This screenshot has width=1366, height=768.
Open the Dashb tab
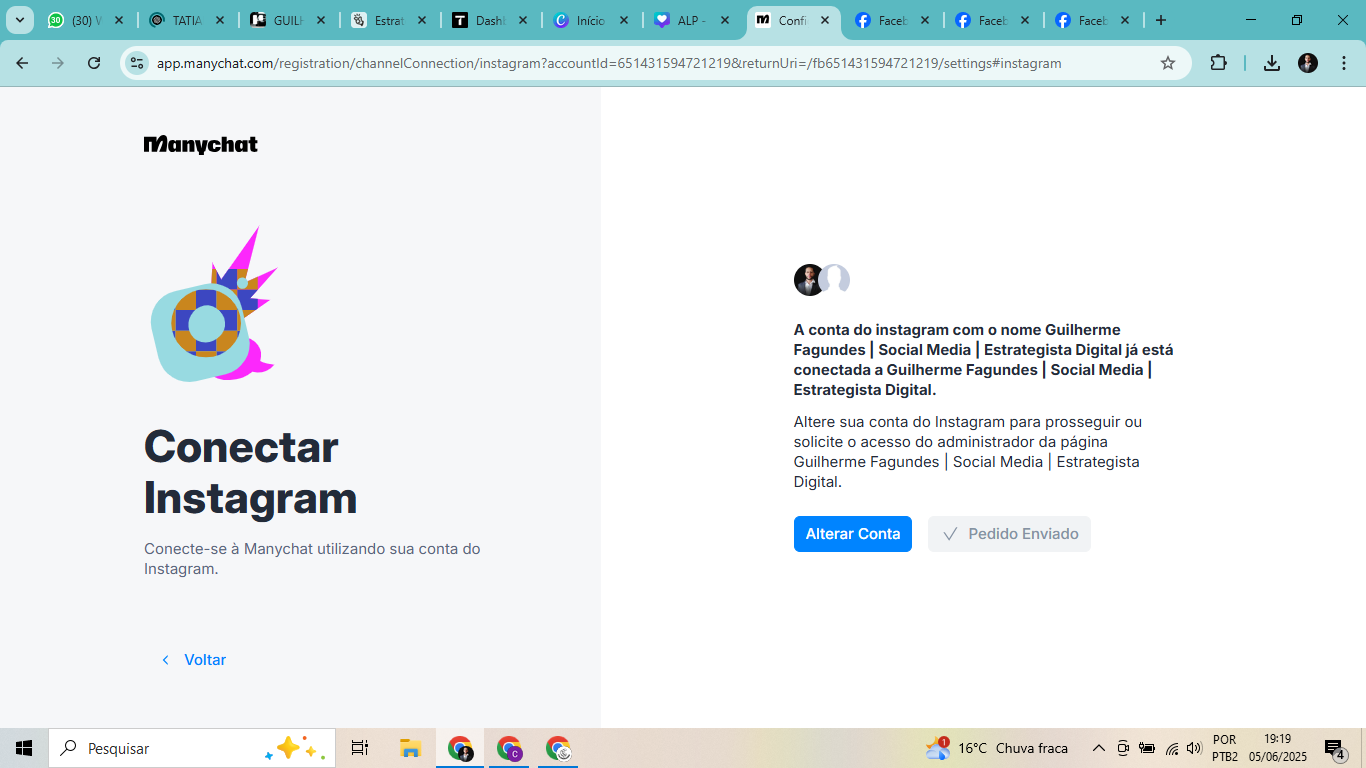click(x=490, y=20)
